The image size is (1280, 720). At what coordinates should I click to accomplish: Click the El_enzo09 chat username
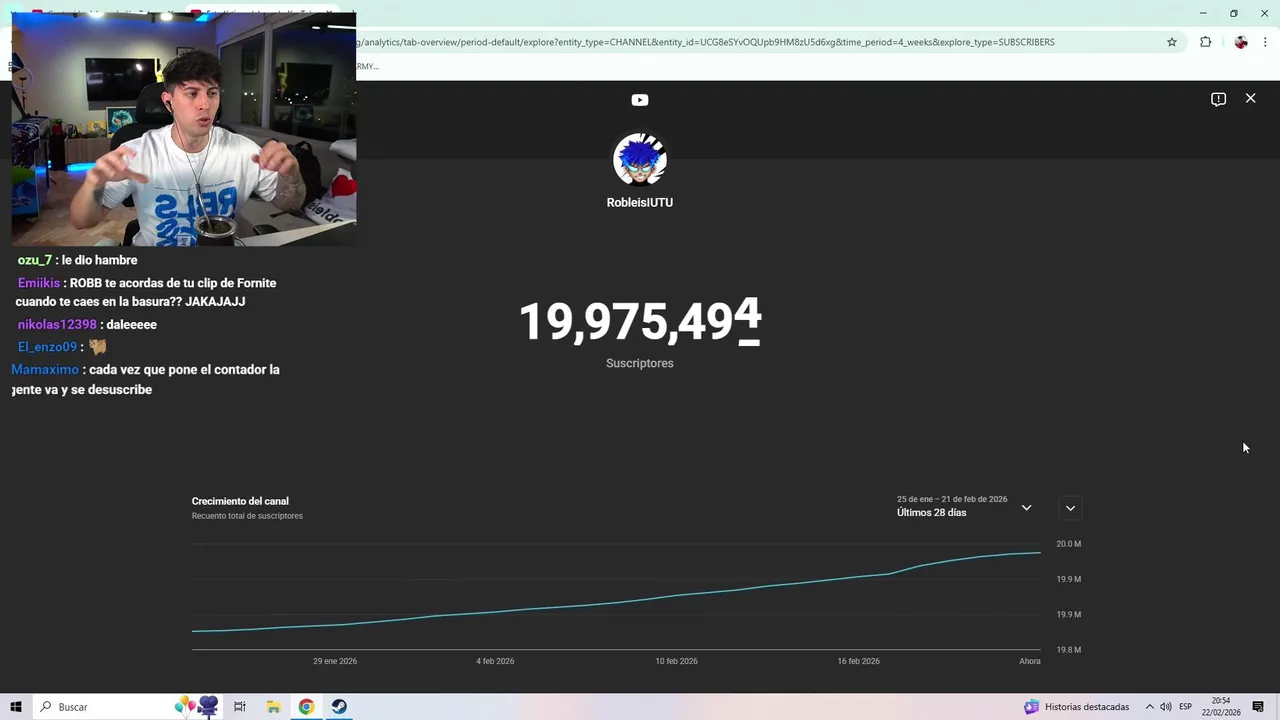pyautogui.click(x=47, y=347)
